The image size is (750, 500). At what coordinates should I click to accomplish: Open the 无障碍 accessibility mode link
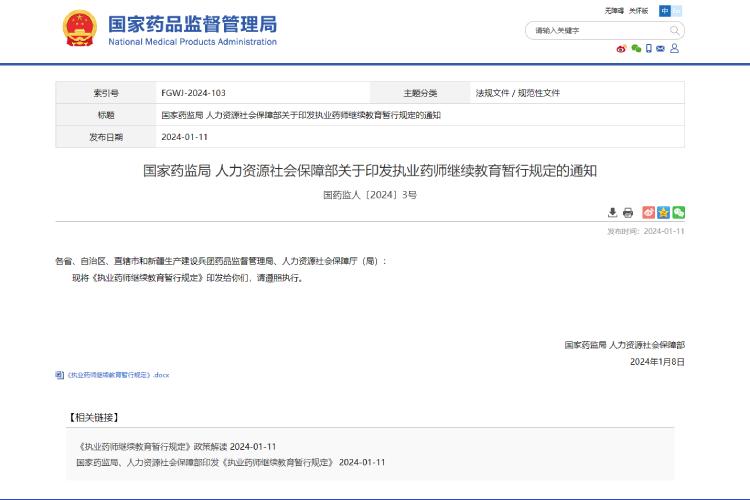pos(613,10)
